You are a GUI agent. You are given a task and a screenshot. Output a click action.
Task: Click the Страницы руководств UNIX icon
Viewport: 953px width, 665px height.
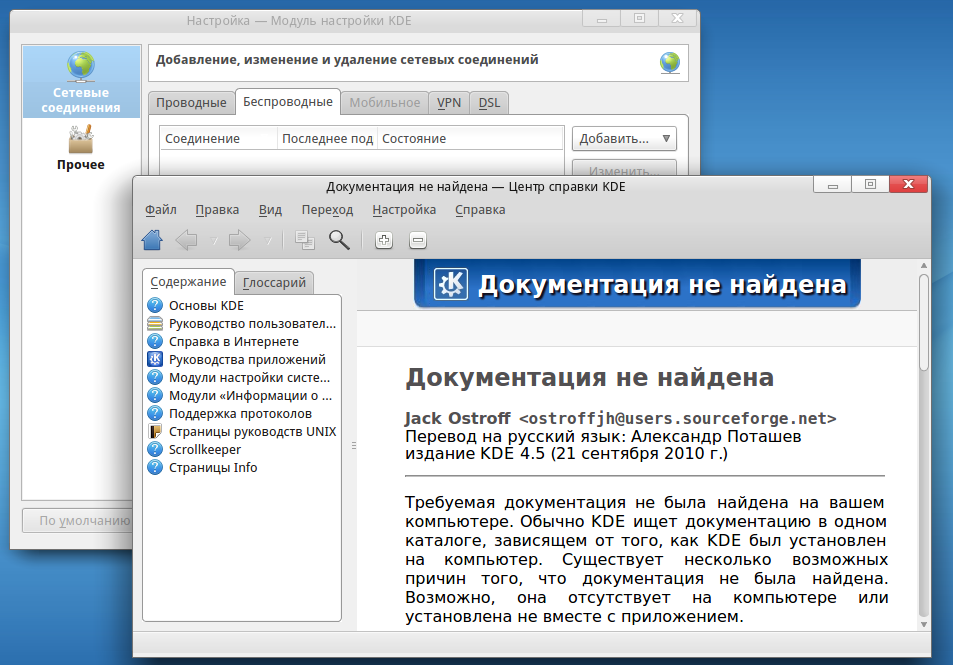tap(155, 432)
